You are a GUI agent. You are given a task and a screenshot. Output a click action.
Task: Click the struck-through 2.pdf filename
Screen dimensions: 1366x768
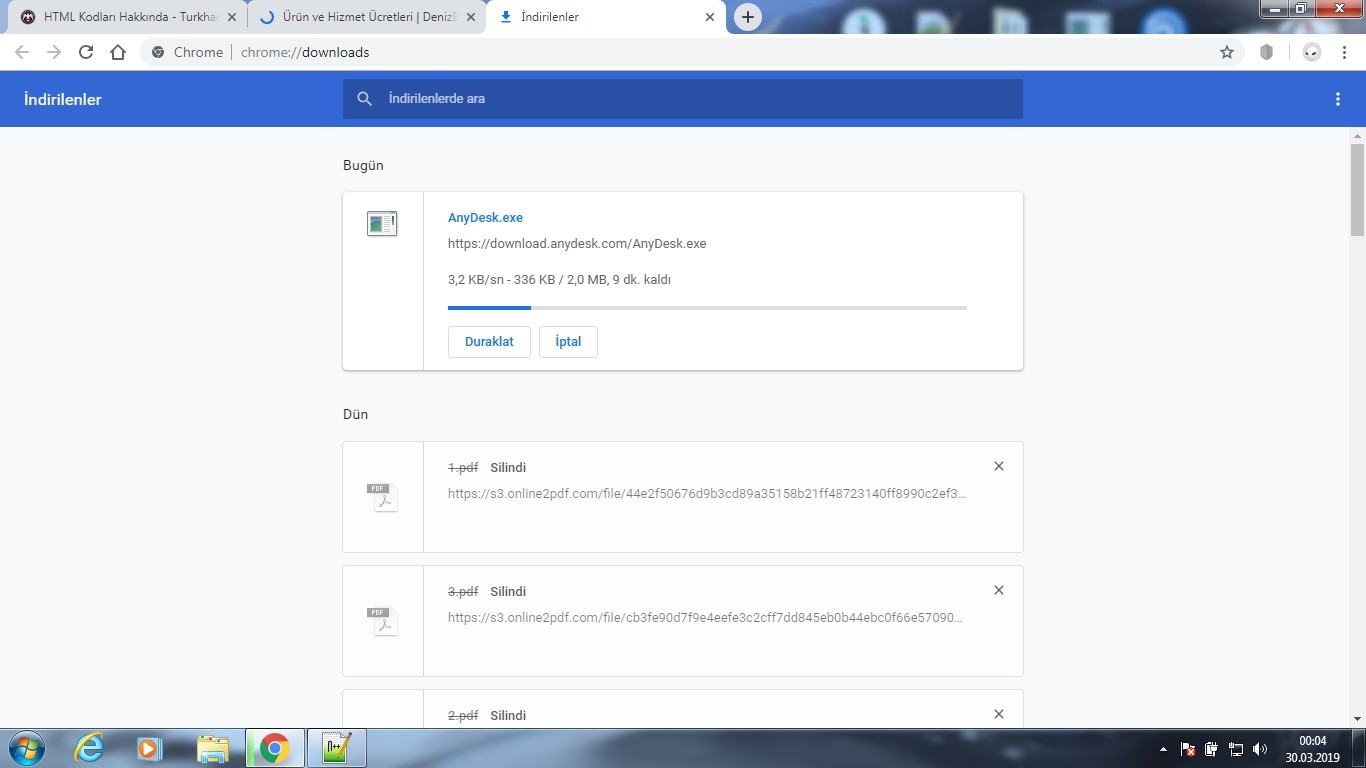(463, 715)
